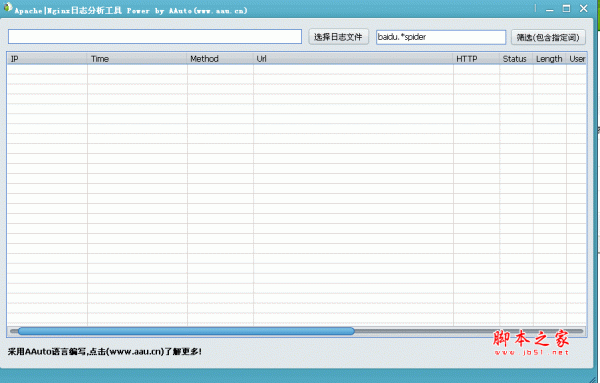Sort by Time column header
This screenshot has height=383, width=600.
click(x=137, y=59)
